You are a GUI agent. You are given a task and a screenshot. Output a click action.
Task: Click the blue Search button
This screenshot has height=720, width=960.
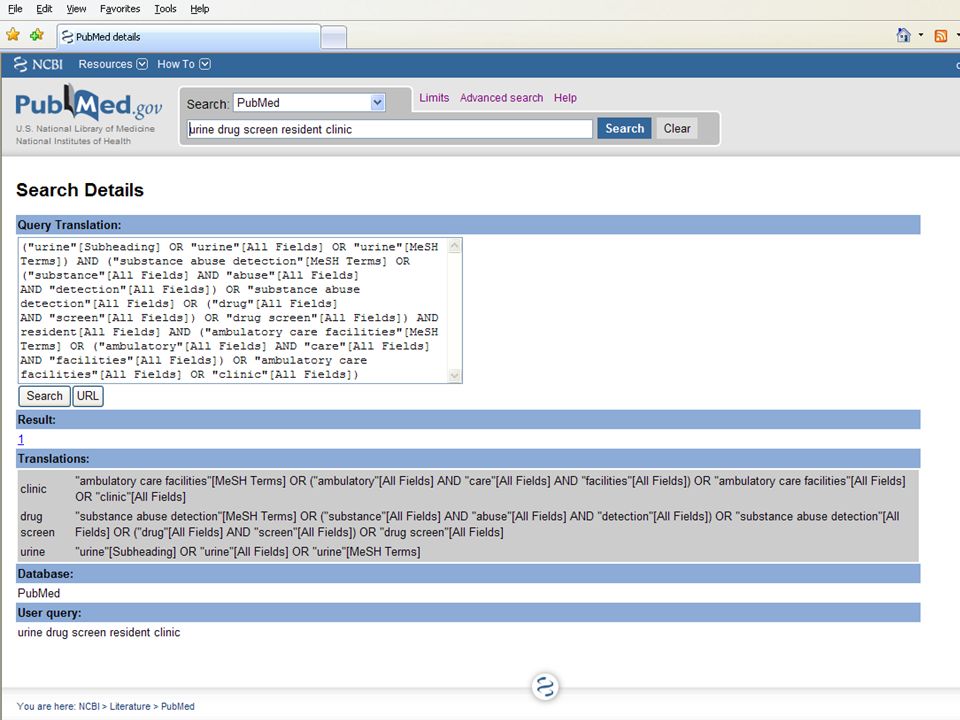tap(624, 129)
